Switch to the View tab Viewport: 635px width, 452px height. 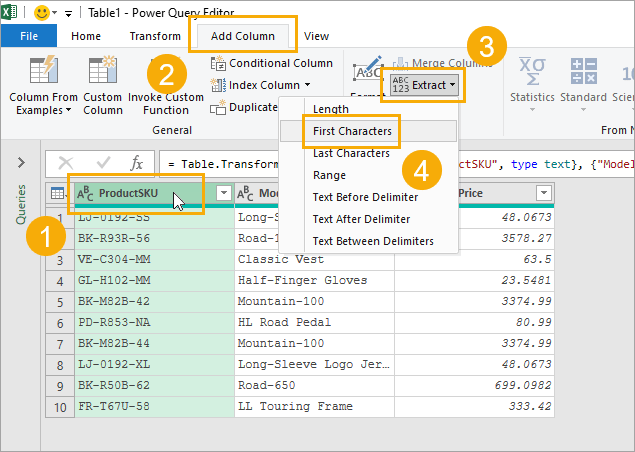tap(316, 36)
